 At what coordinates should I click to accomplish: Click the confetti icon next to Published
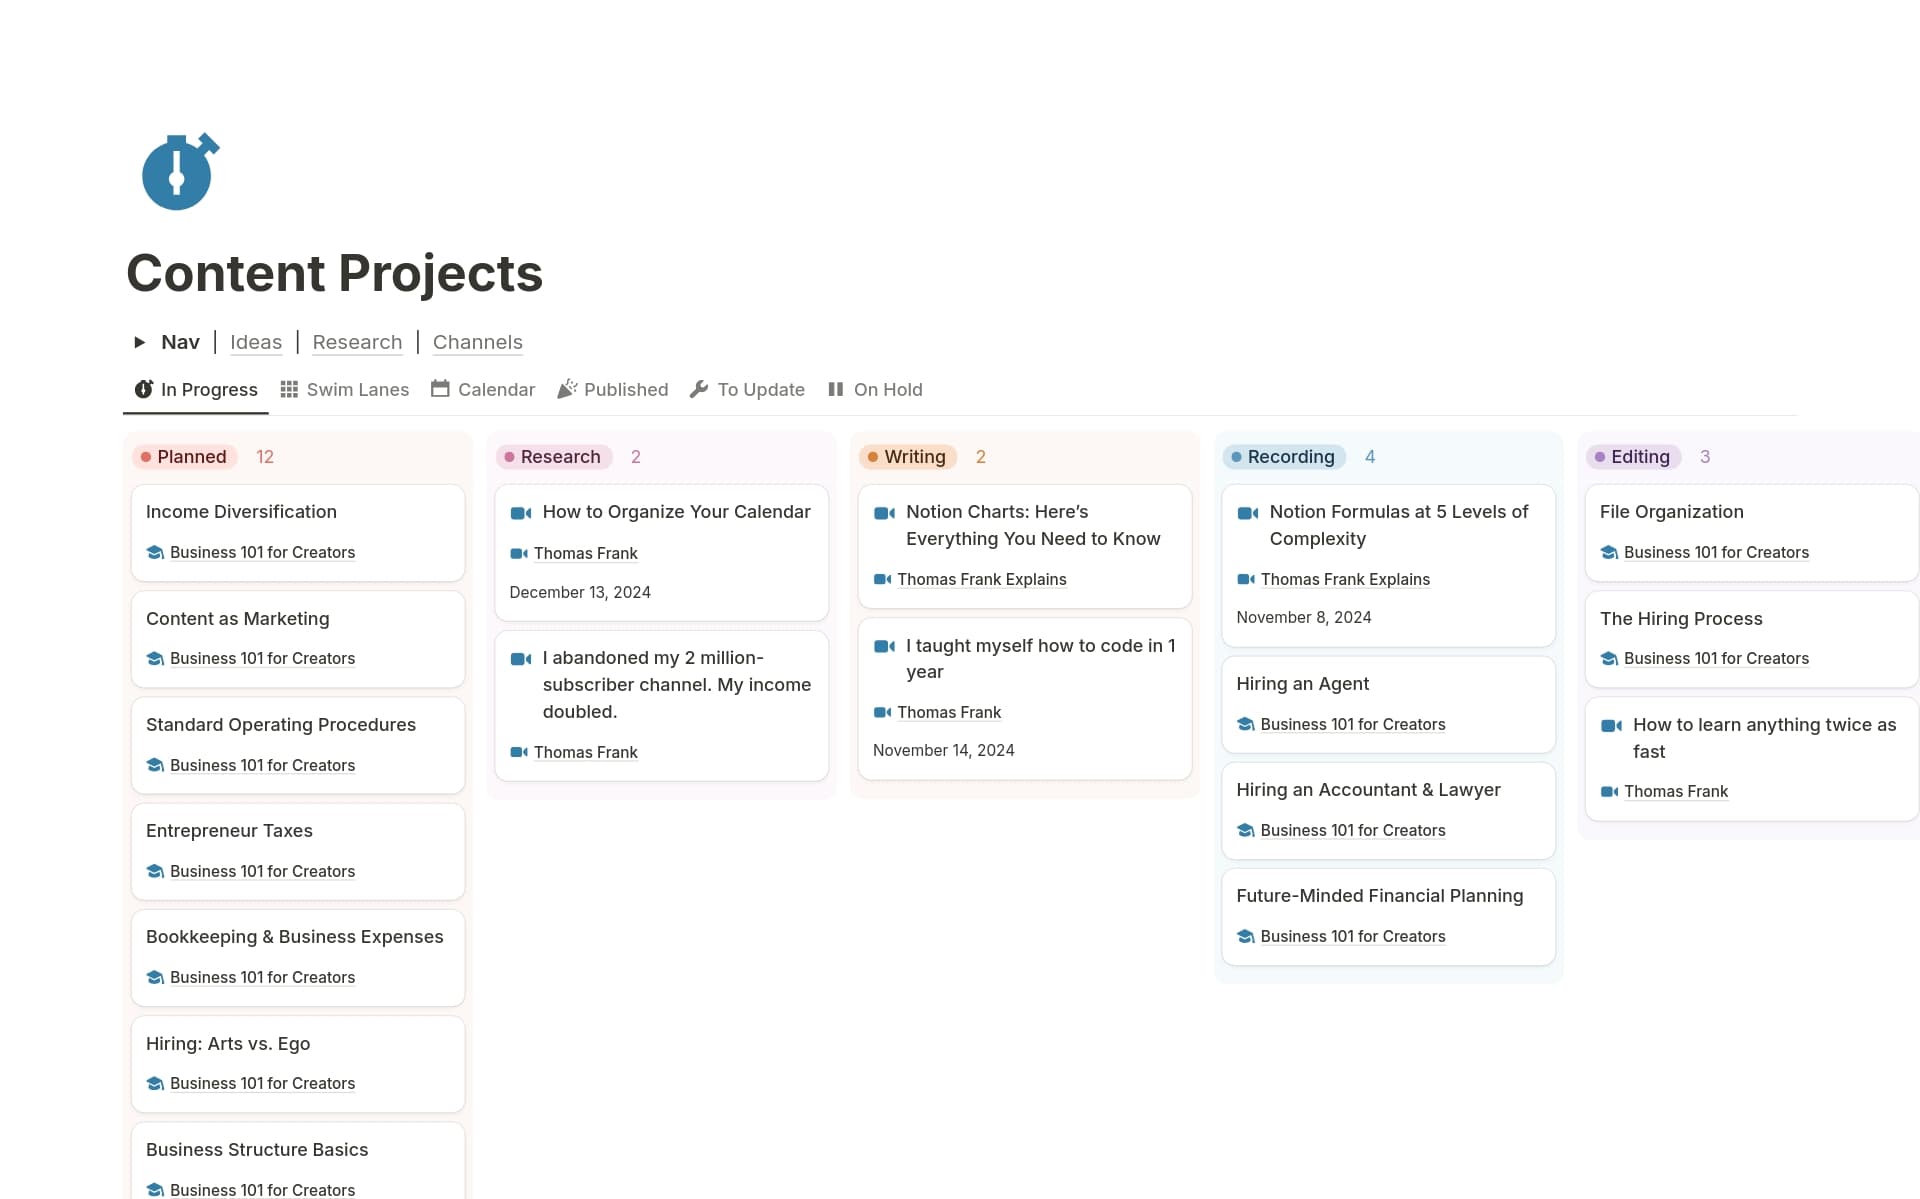pos(567,389)
